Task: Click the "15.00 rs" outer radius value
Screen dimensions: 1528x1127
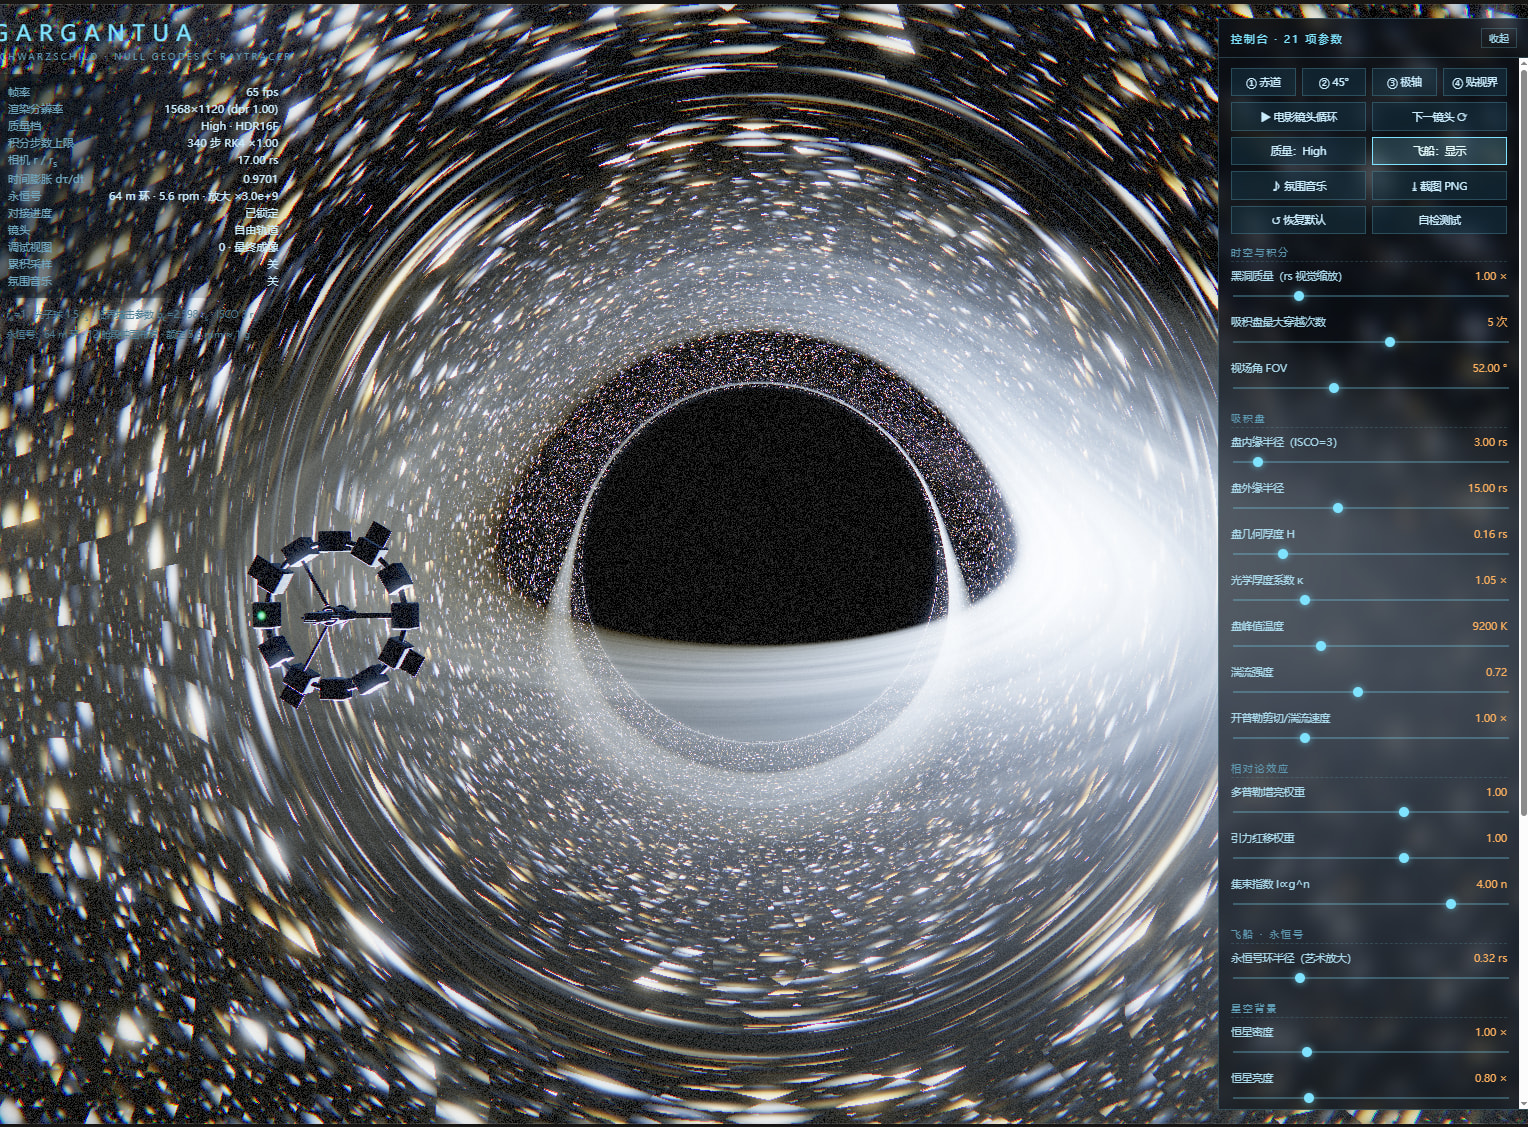Action: 1487,488
